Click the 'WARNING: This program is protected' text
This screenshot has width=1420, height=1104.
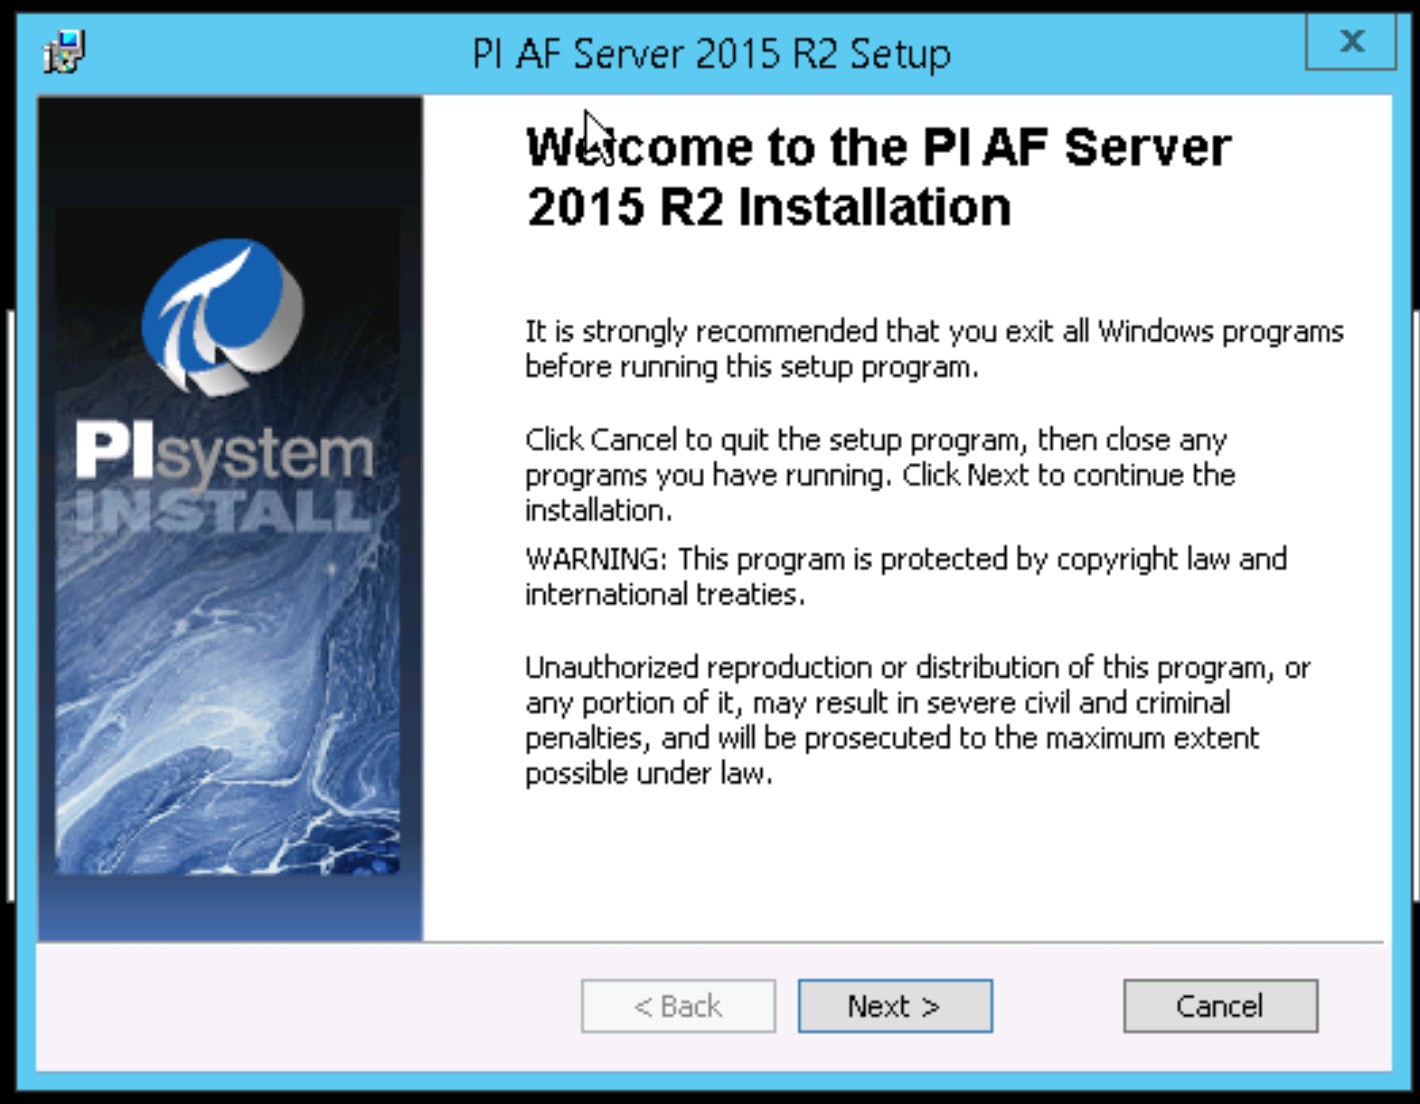906,576
